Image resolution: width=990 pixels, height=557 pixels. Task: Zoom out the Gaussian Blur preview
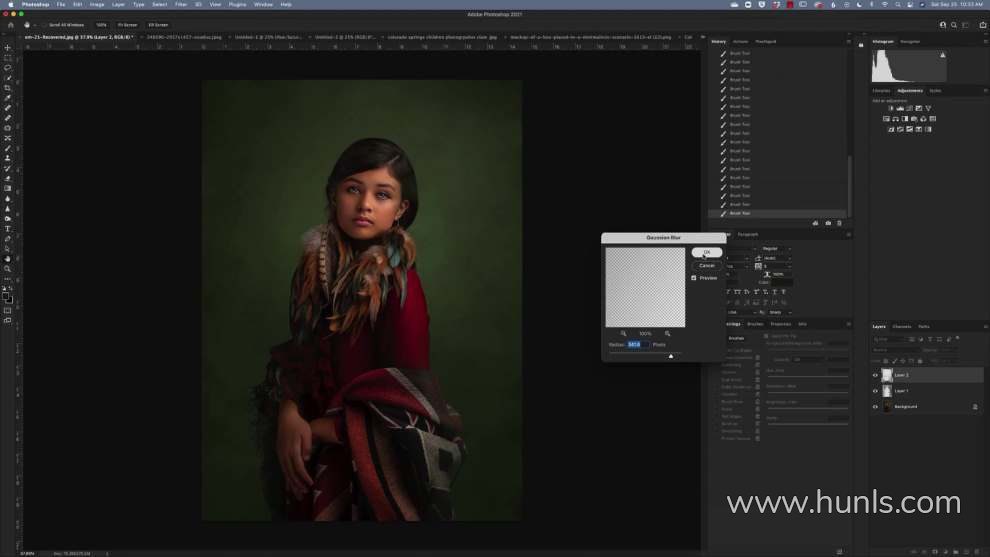[x=623, y=333]
